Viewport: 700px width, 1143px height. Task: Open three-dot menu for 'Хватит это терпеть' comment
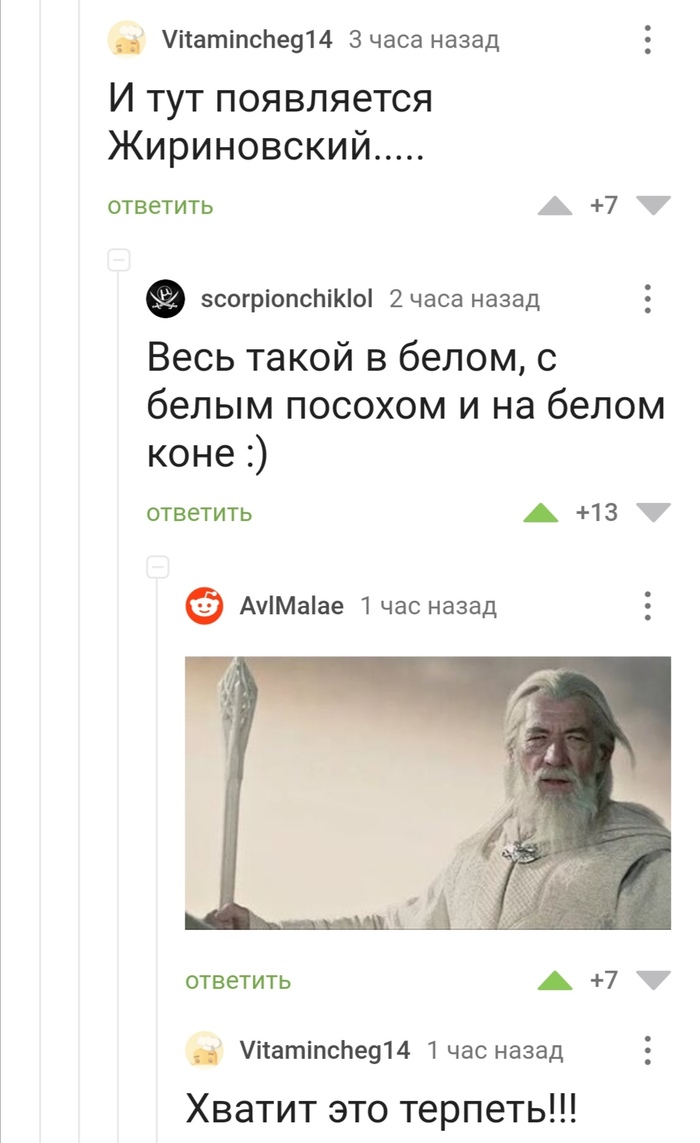coord(648,1050)
